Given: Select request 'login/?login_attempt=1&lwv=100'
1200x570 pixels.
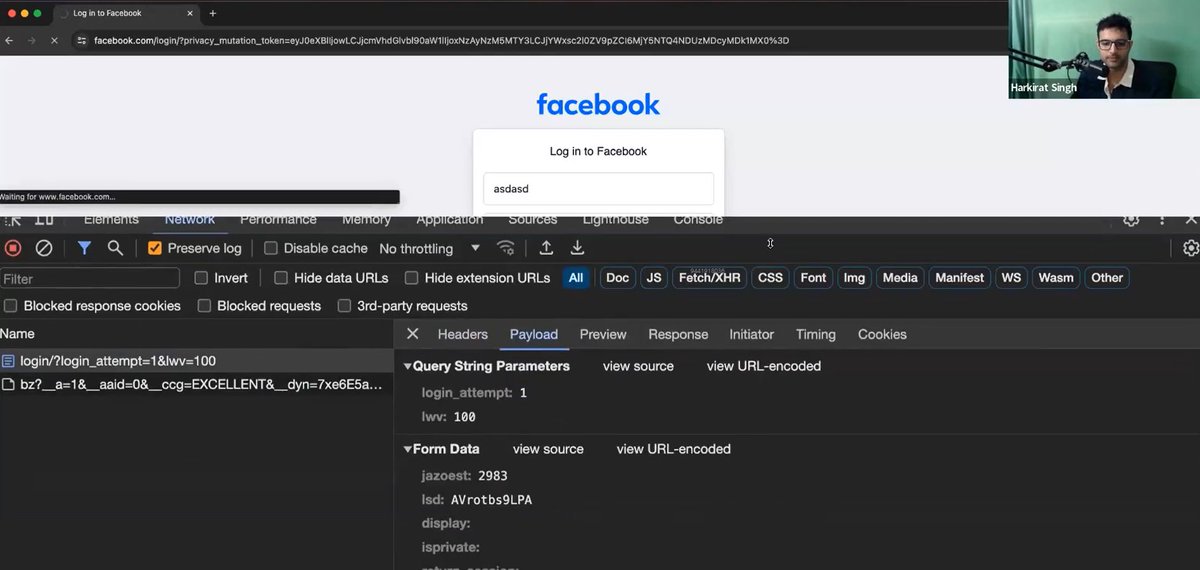Looking at the screenshot, I should (197, 361).
